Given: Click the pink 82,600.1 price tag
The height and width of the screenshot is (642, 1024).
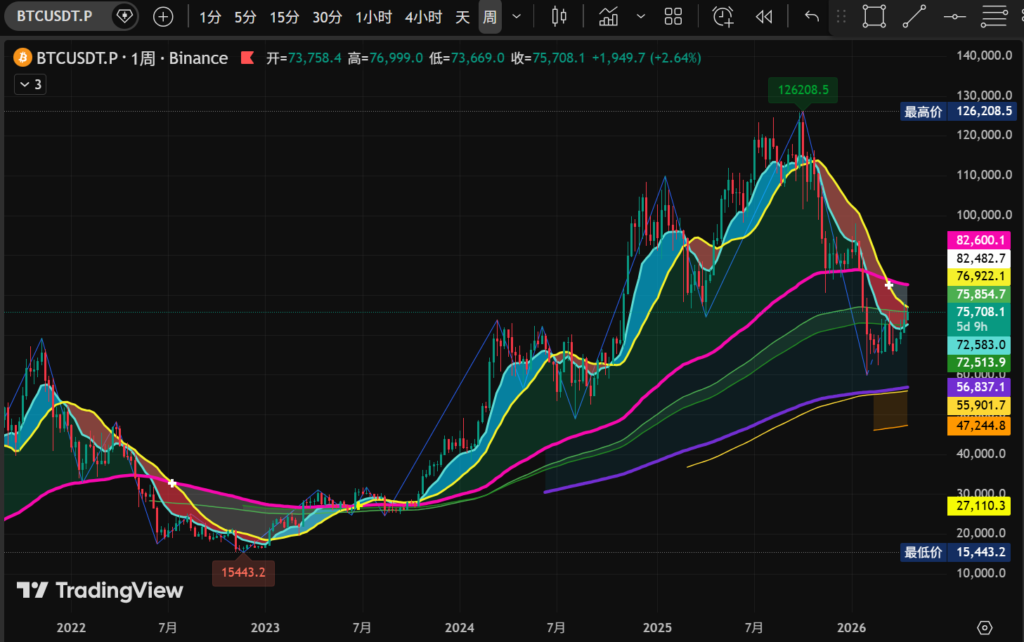Looking at the screenshot, I should pos(980,240).
